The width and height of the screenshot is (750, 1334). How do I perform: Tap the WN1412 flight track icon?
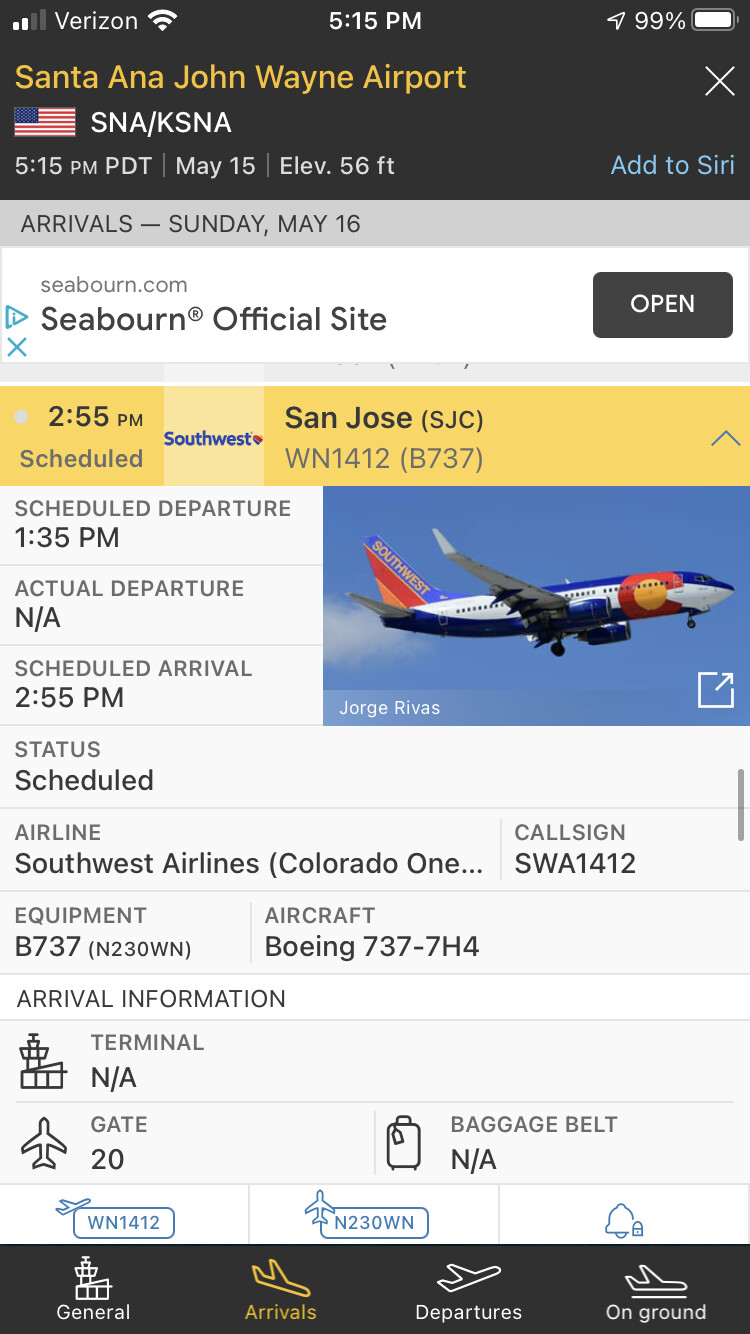coord(116,1216)
